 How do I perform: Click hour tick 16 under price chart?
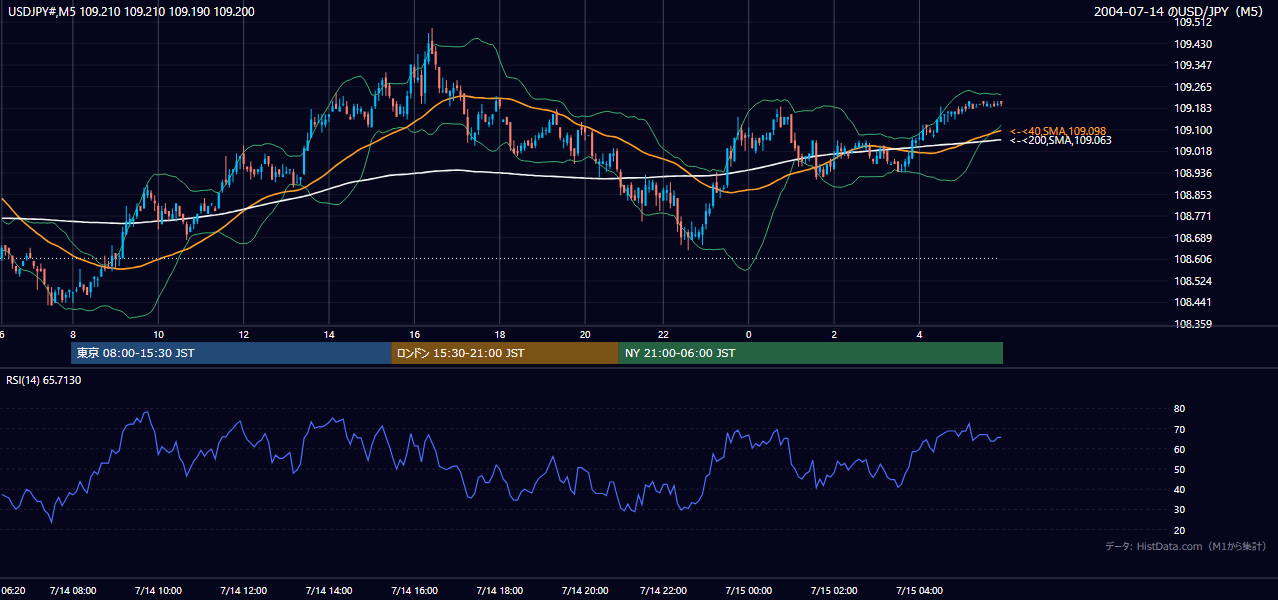click(414, 334)
